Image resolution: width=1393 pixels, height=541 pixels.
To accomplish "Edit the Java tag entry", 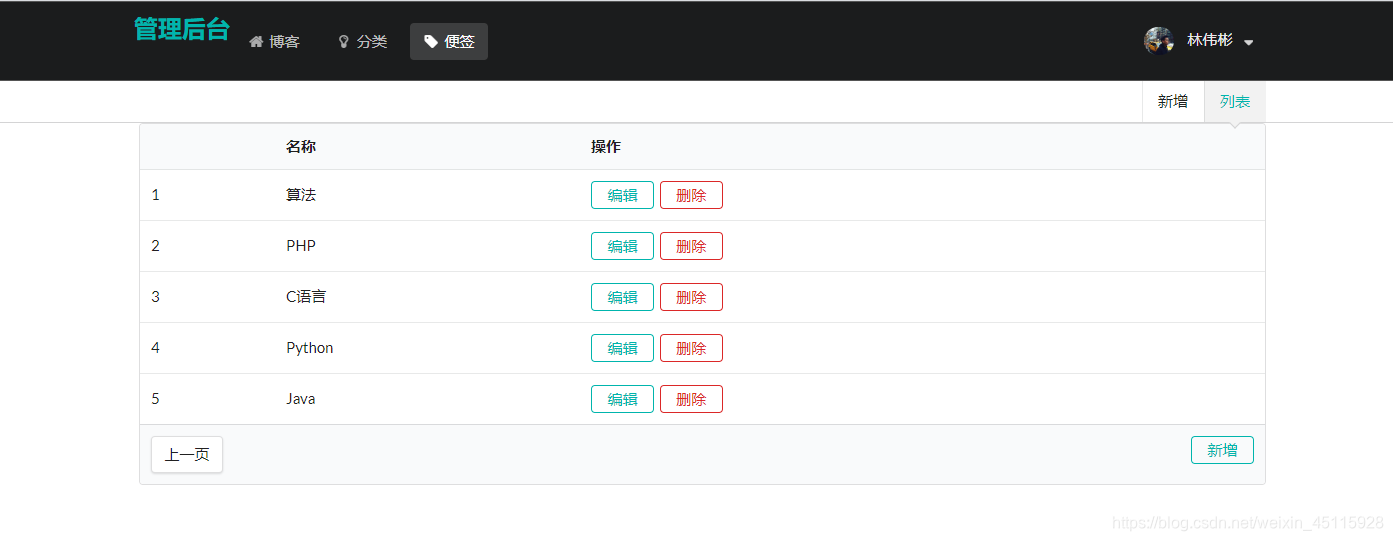I will [622, 399].
